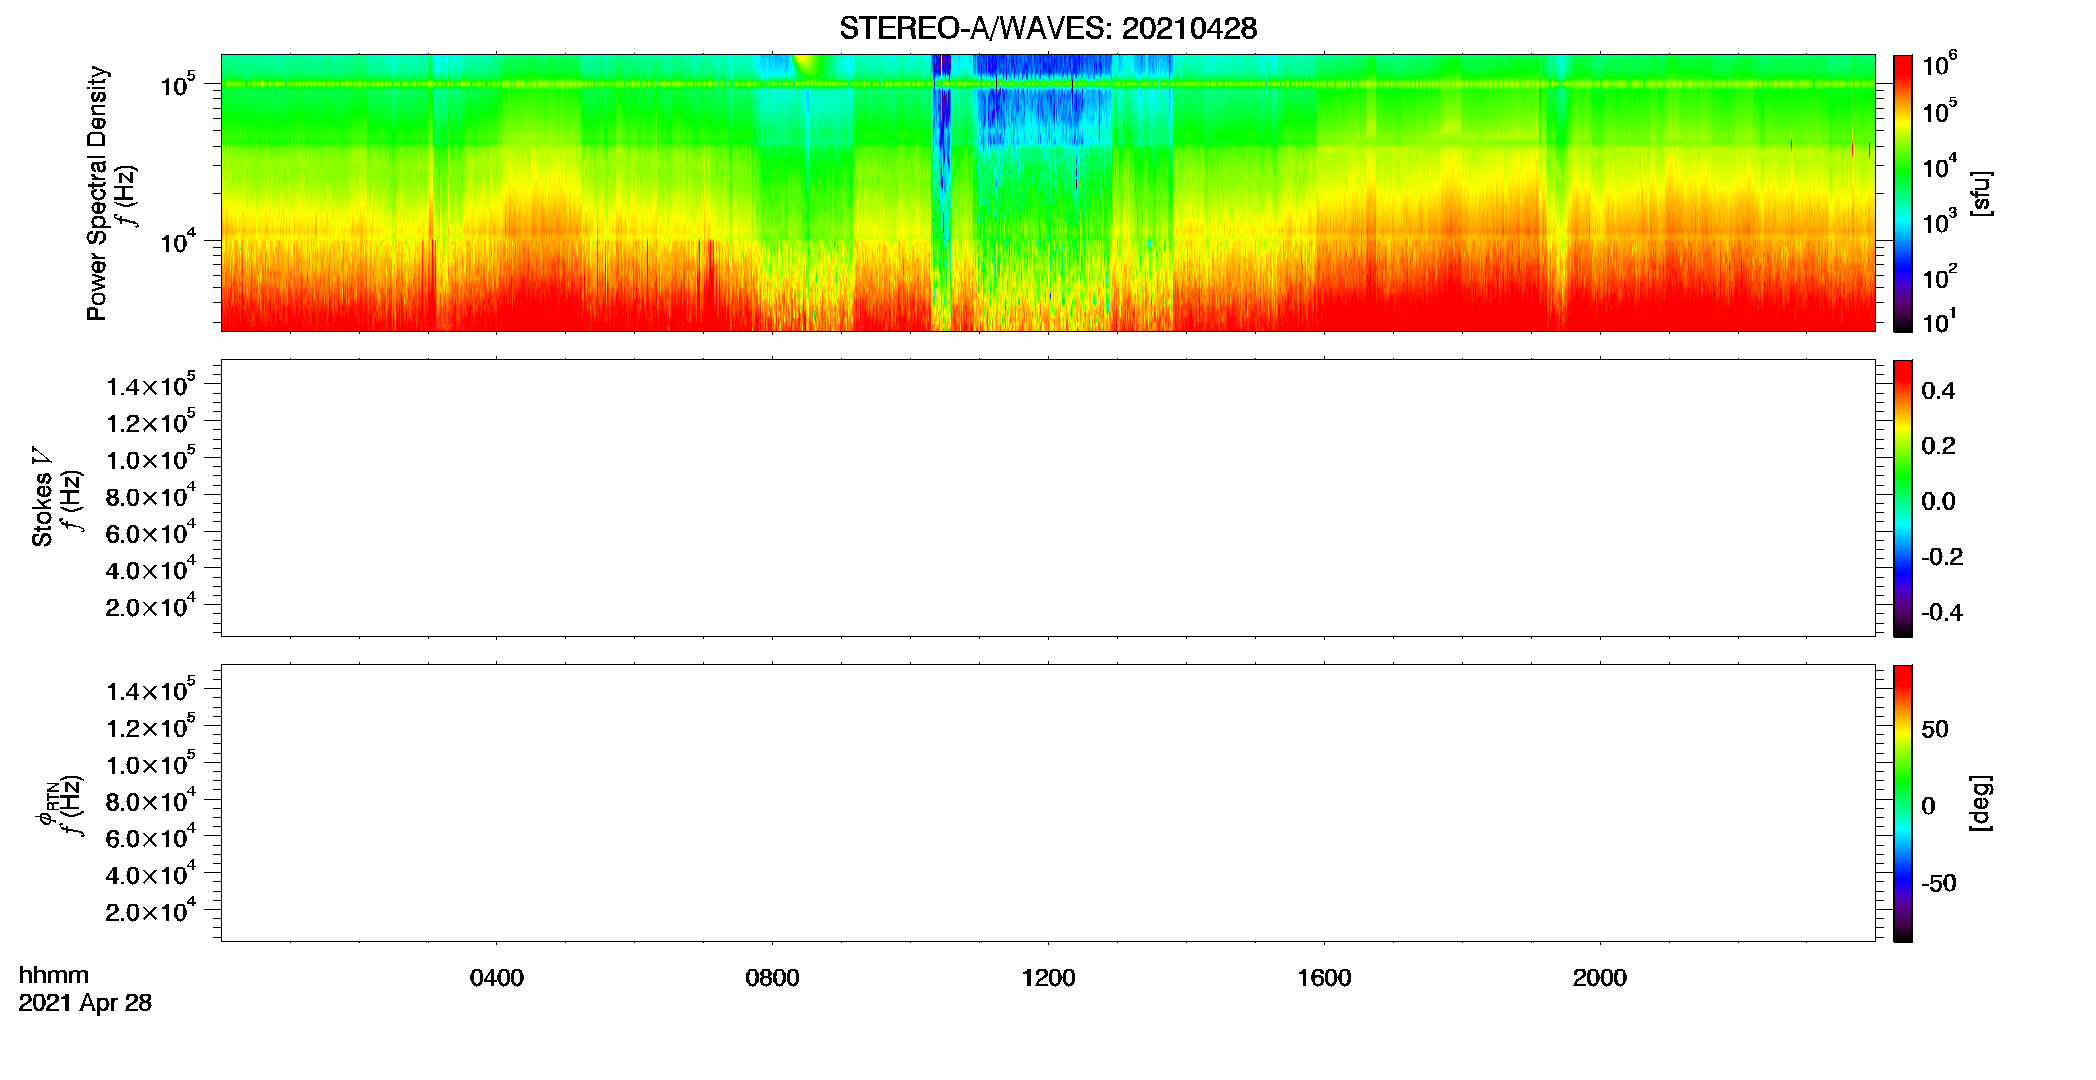Click the 10^4 tick on the spectrogram frequency axis
Image resolution: width=2096 pixels, height=1080 pixels.
click(178, 241)
